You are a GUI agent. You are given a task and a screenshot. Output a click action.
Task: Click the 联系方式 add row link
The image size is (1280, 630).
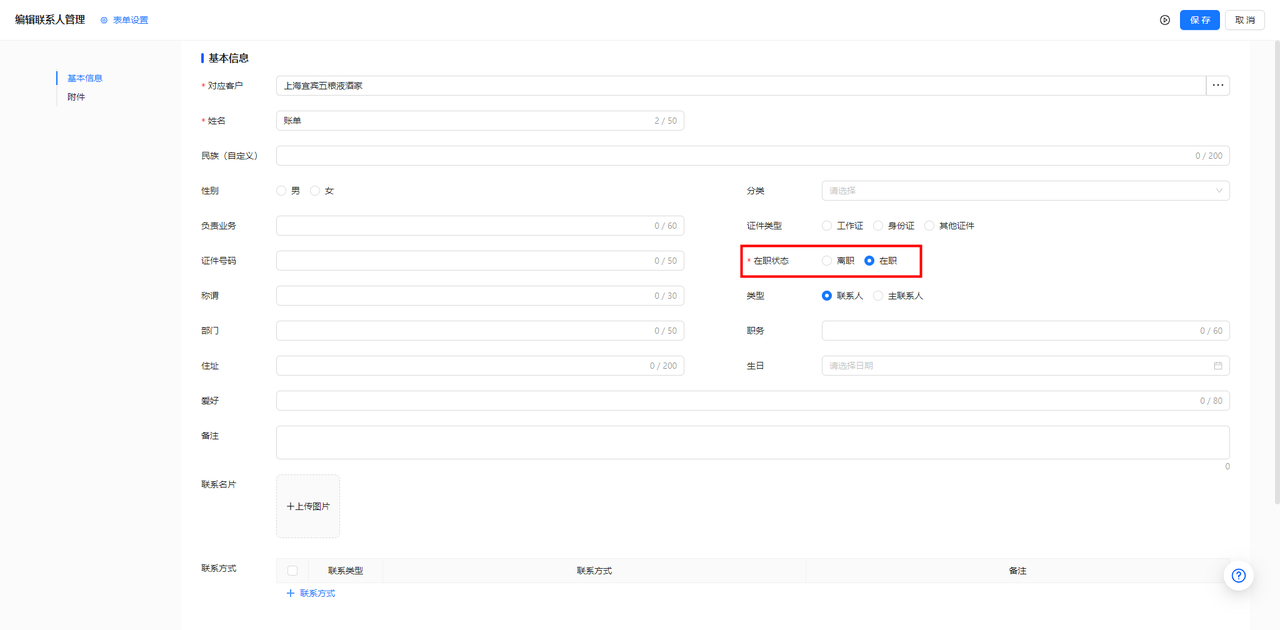coord(311,594)
